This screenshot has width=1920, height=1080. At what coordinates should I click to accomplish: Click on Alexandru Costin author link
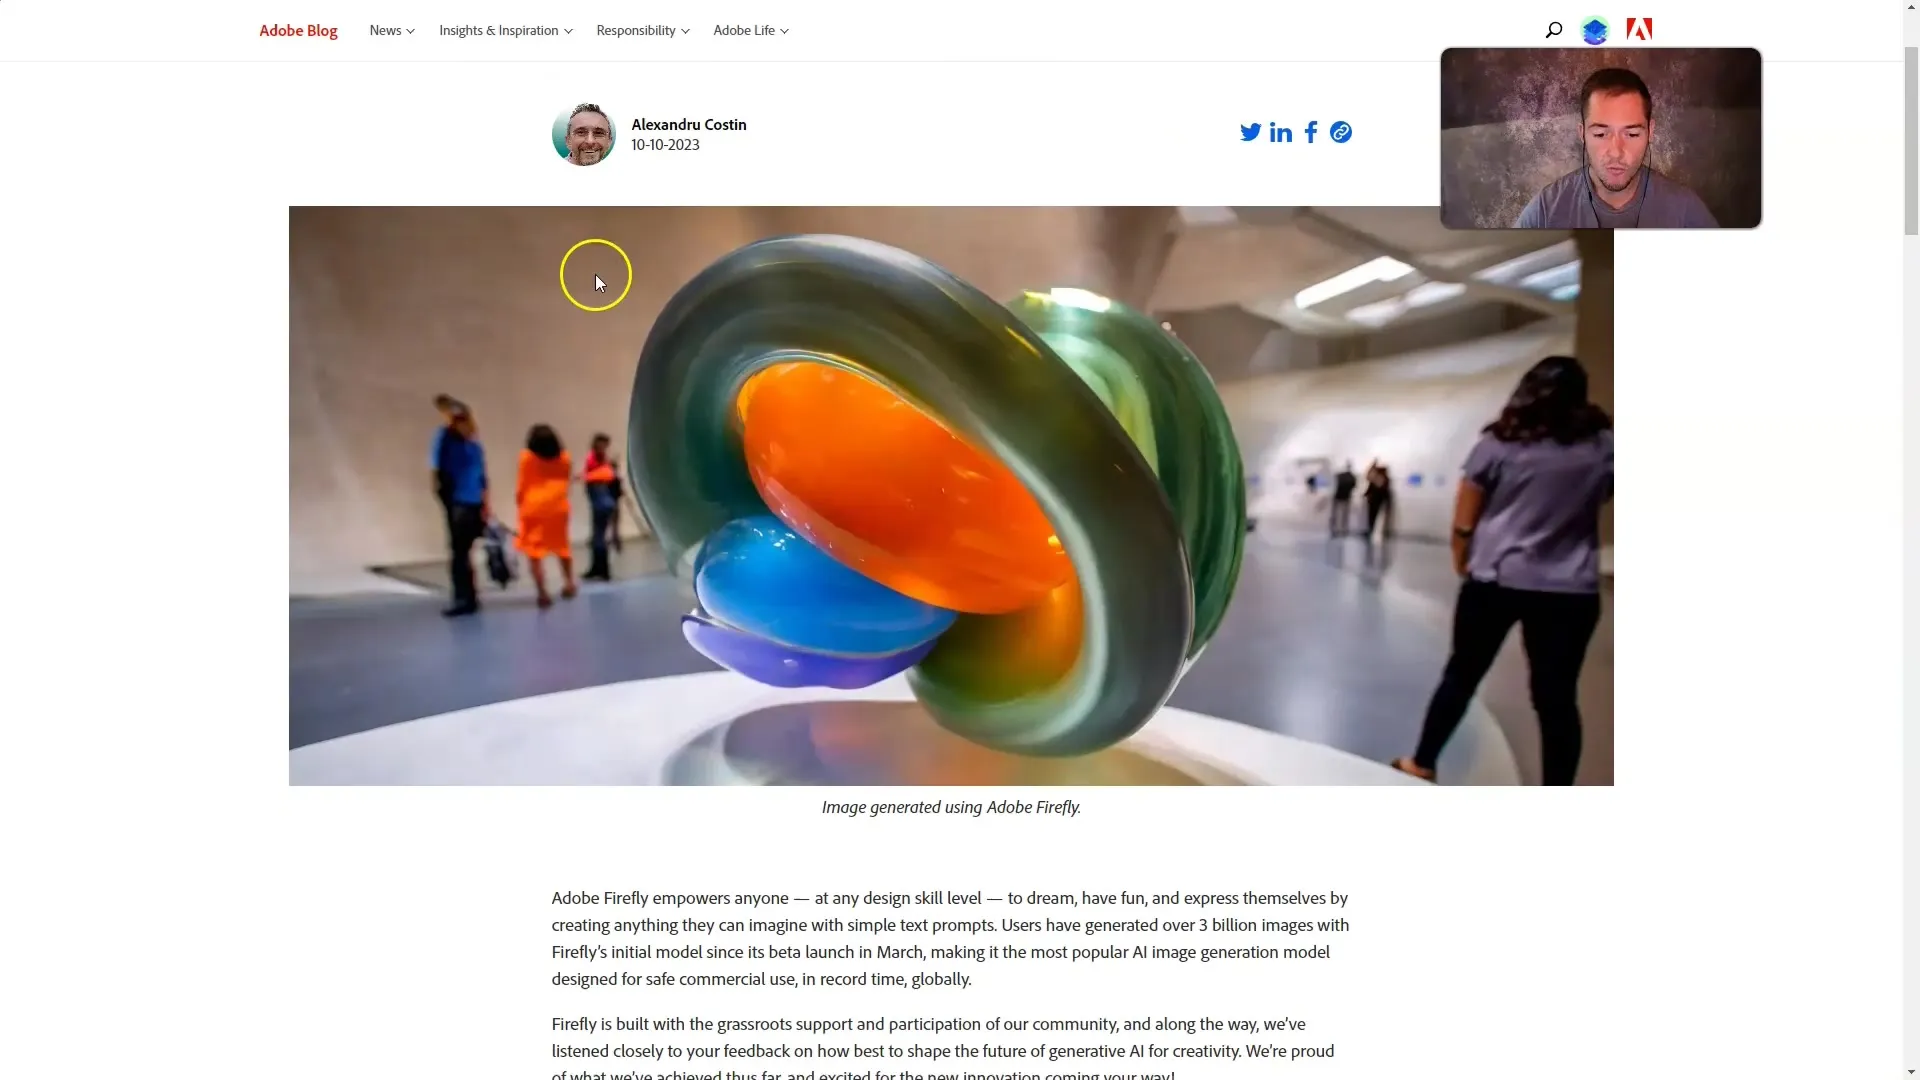(x=688, y=124)
